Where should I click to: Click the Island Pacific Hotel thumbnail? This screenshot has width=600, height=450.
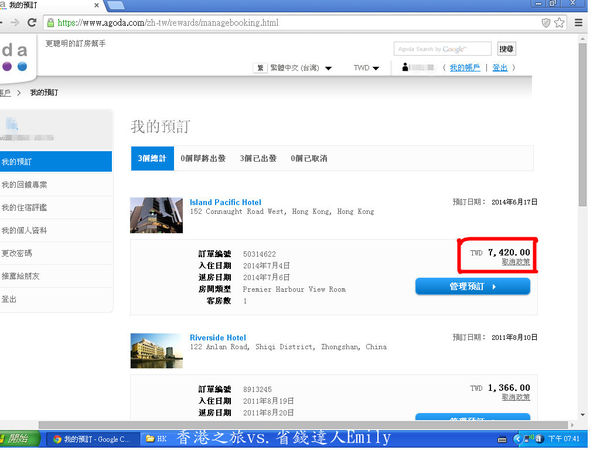coord(156,215)
